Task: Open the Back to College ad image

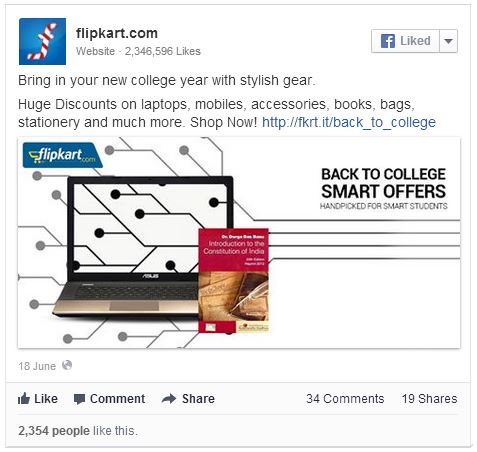Action: [239, 243]
